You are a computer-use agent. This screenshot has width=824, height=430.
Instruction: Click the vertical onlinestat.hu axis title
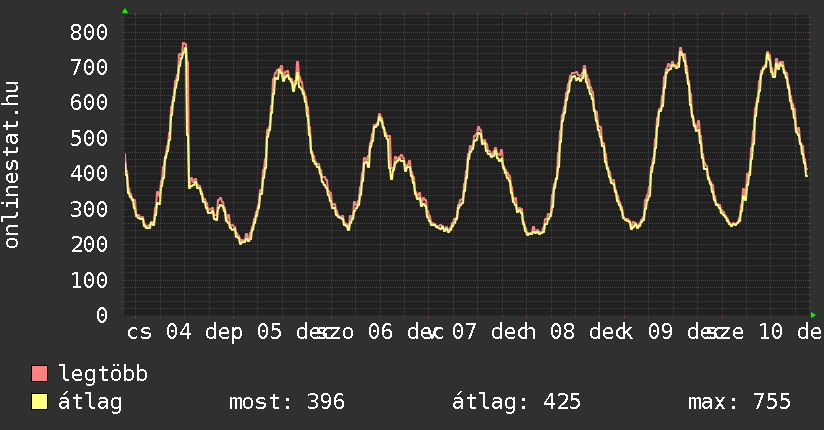click(x=13, y=166)
